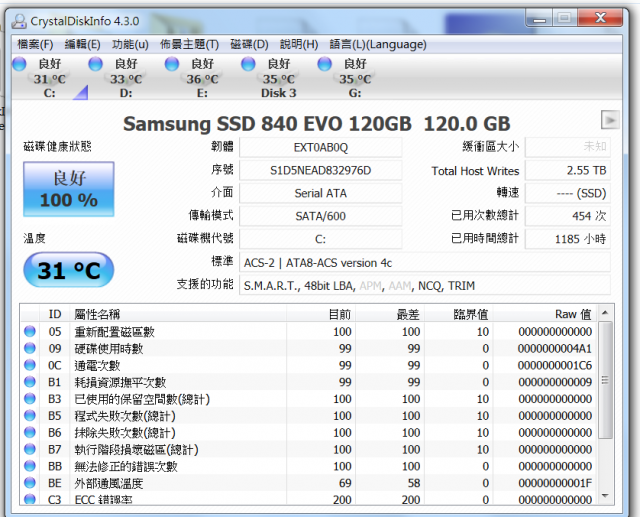The width and height of the screenshot is (640, 517).
Task: Select the 重新配置磁區數 attribute row
Action: pyautogui.click(x=309, y=331)
